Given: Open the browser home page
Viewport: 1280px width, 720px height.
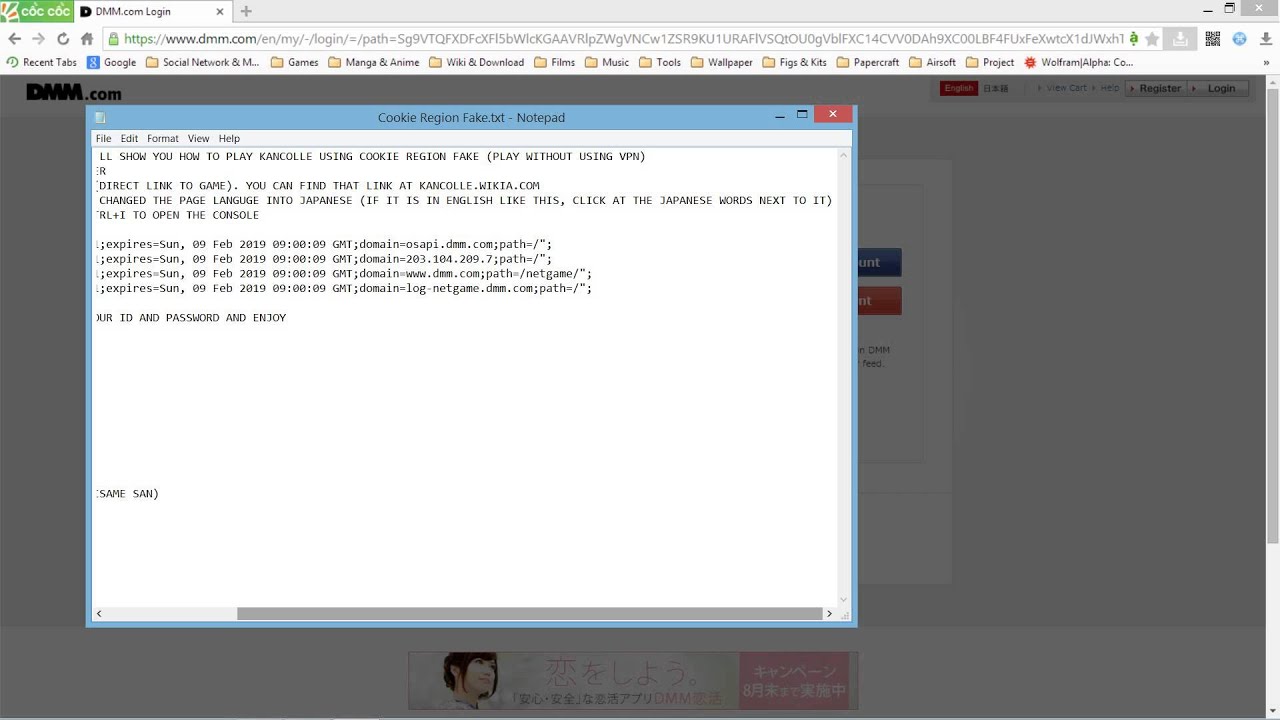Looking at the screenshot, I should click(x=87, y=39).
